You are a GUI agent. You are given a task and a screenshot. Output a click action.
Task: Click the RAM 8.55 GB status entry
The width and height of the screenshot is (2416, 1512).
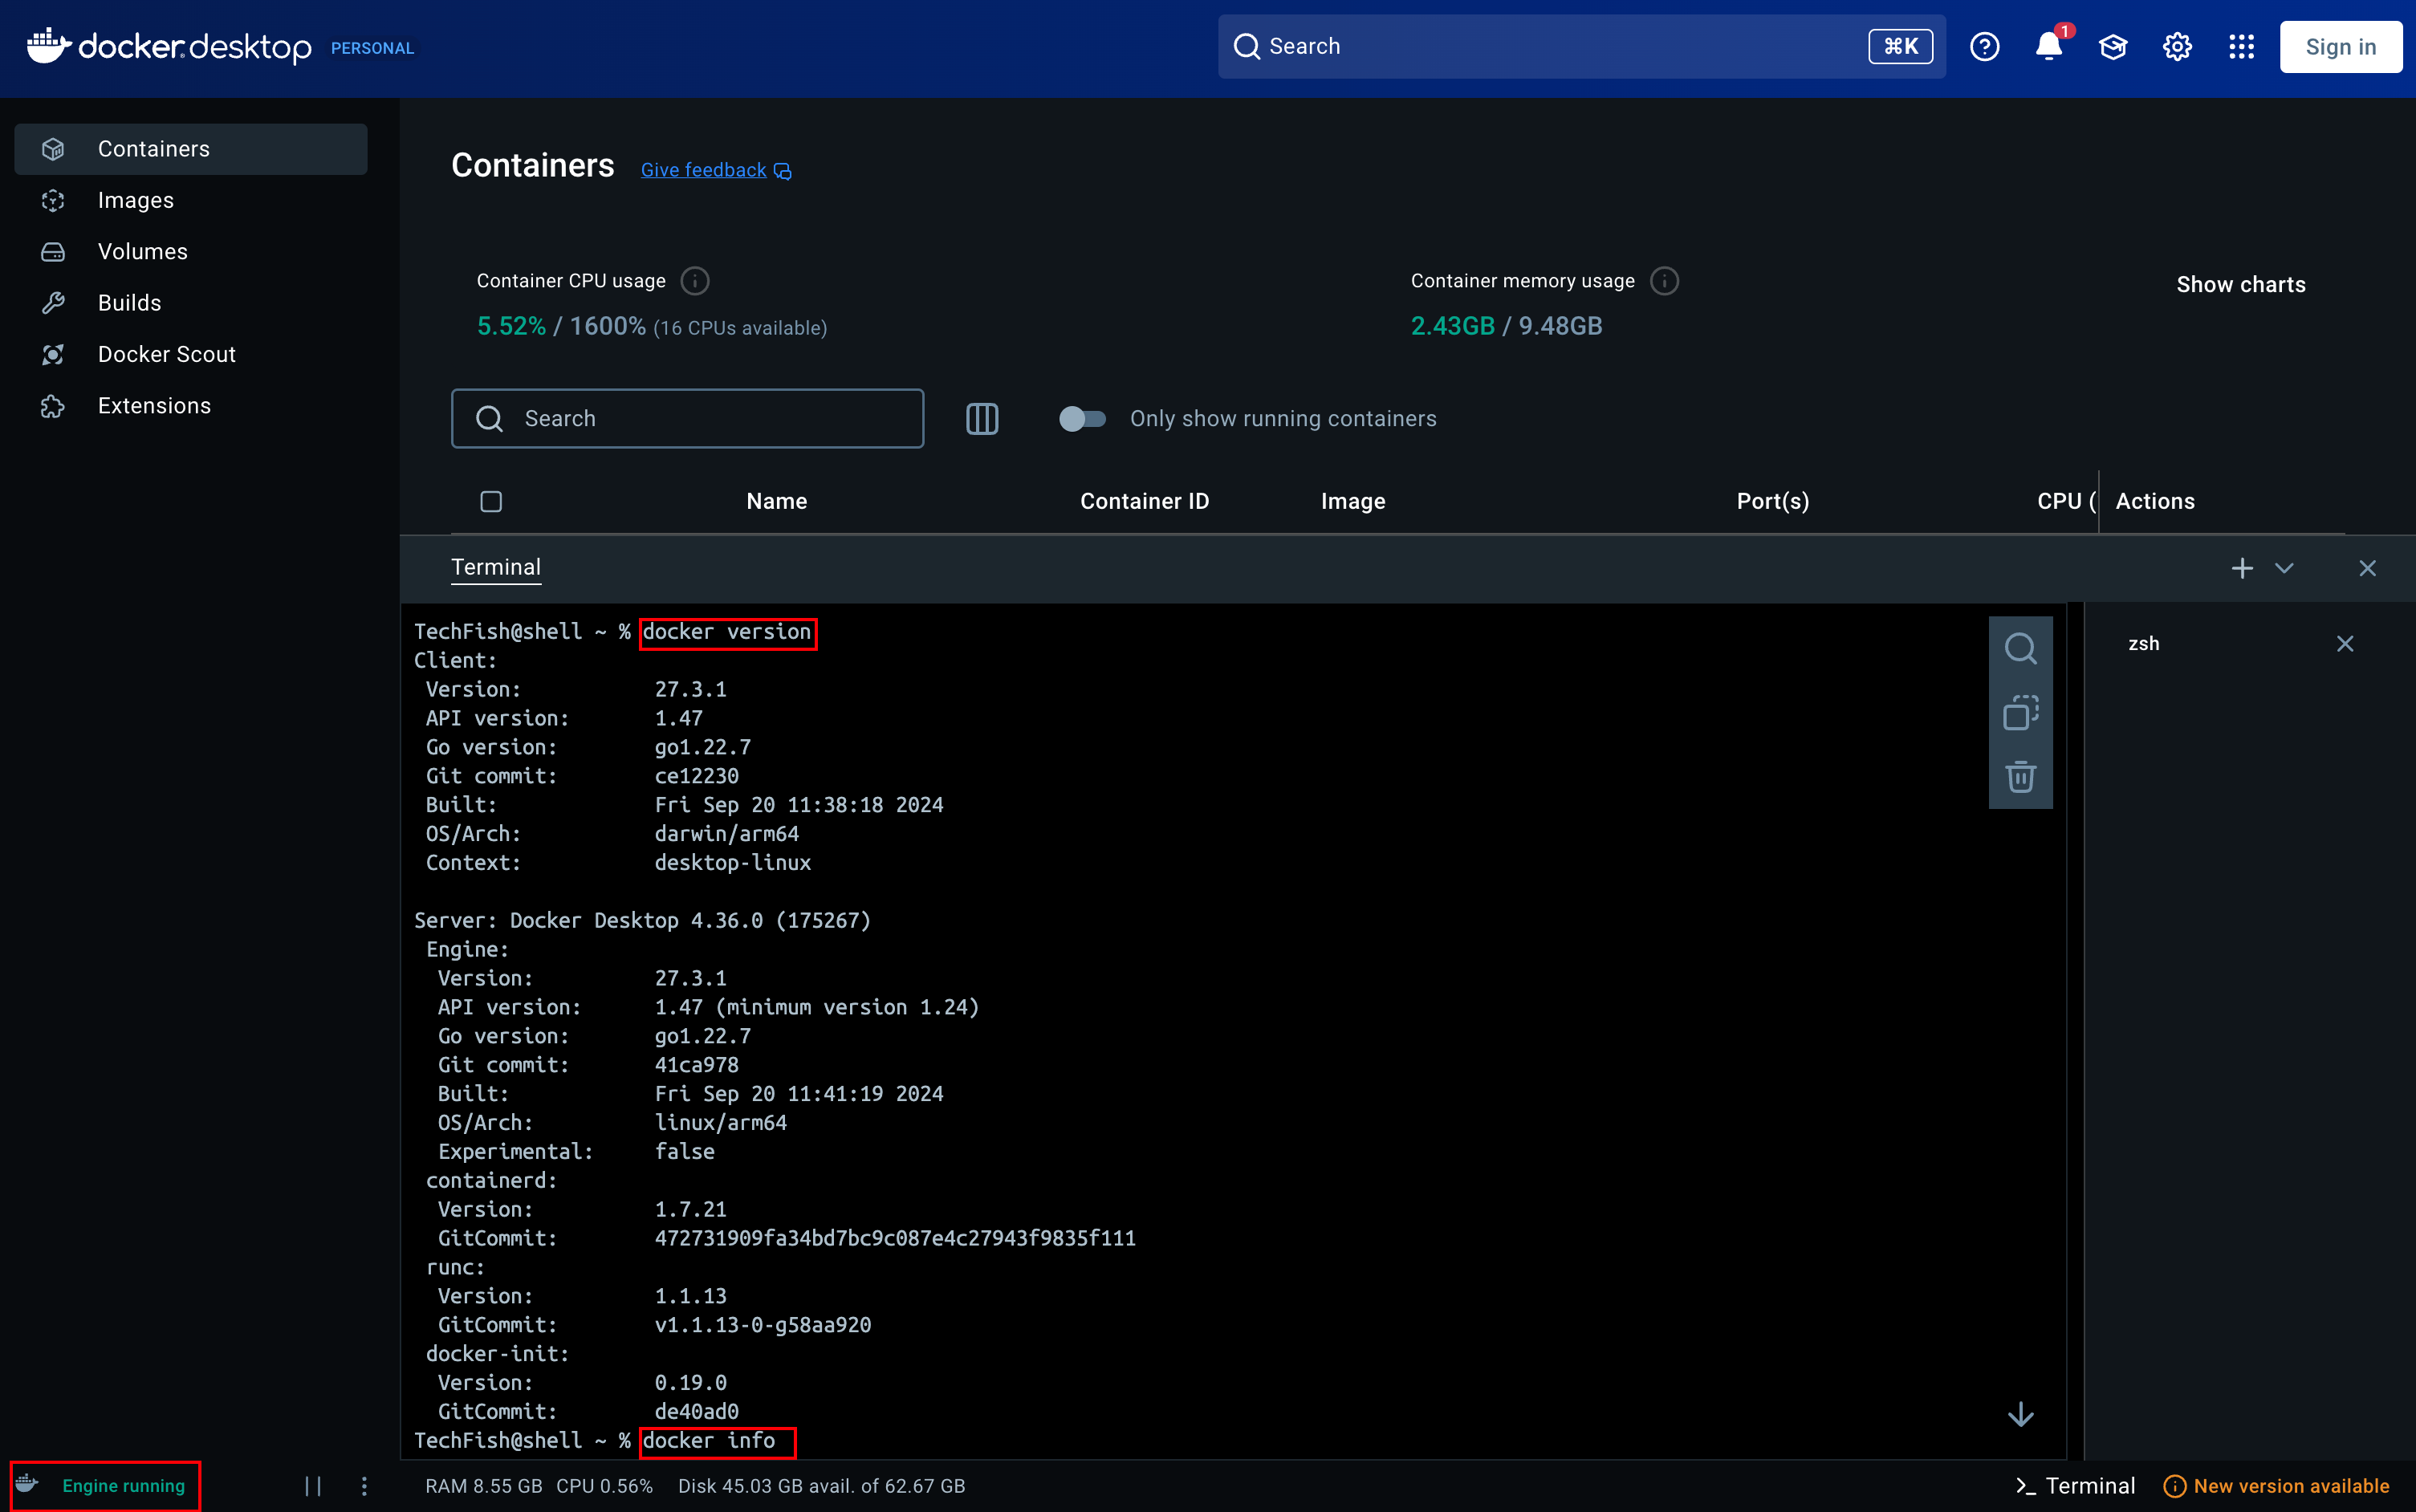pyautogui.click(x=483, y=1486)
